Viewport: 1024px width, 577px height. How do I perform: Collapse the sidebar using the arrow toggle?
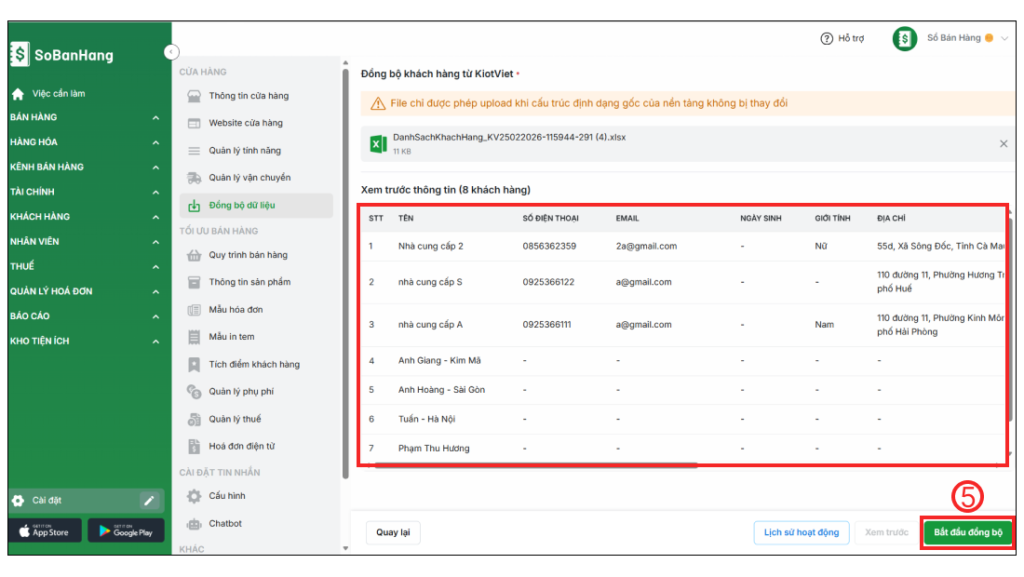click(171, 52)
